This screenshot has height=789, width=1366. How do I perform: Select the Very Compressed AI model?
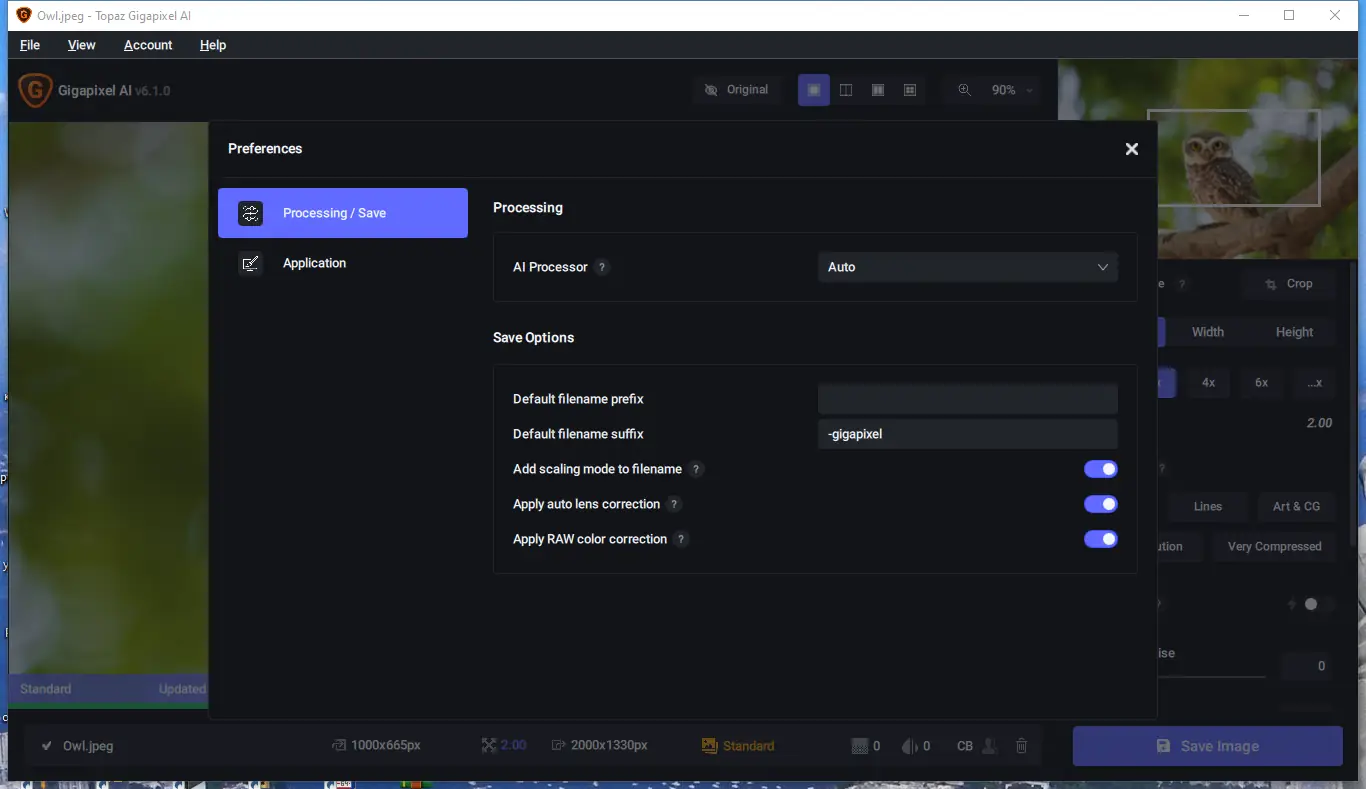(1274, 546)
